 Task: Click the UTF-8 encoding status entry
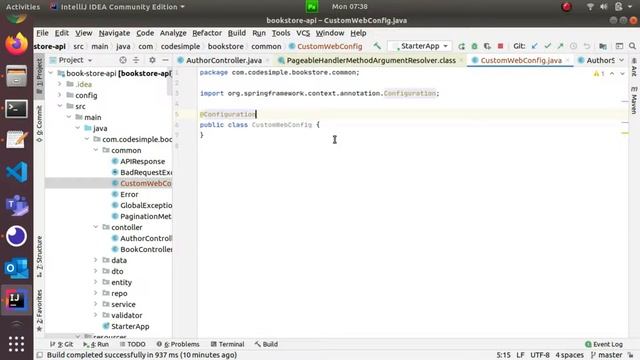coord(540,355)
